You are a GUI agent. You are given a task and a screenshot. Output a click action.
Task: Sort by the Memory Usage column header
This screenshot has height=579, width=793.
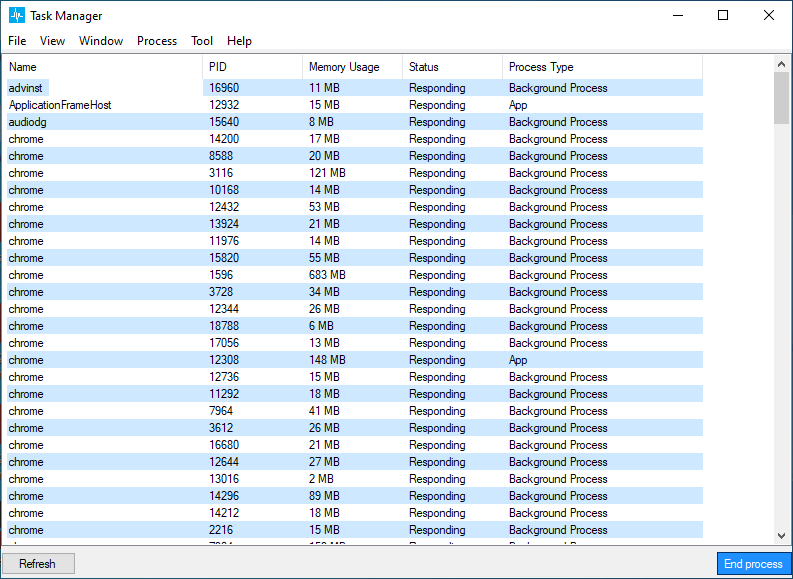353,67
